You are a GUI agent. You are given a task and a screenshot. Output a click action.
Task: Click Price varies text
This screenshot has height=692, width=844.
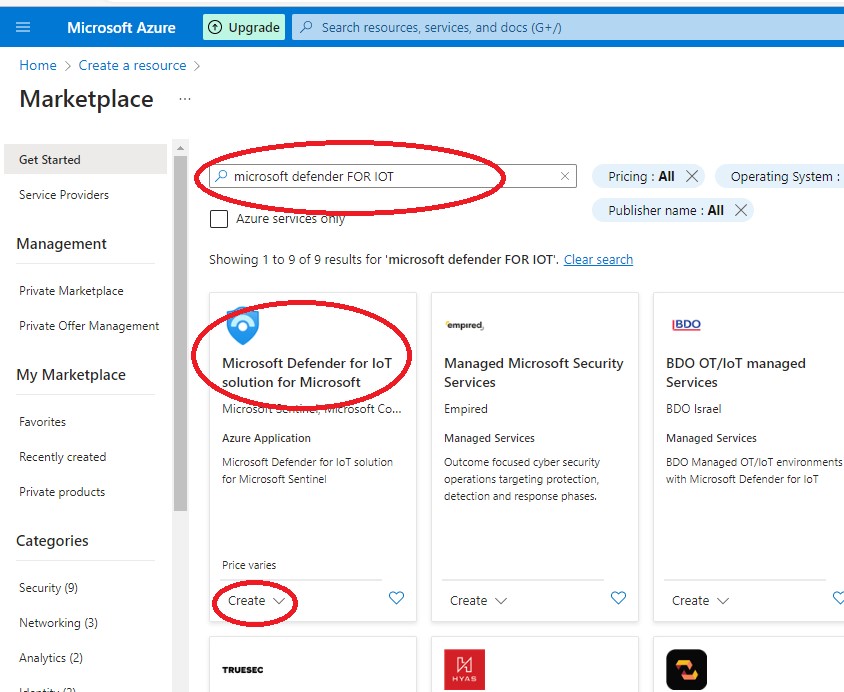pyautogui.click(x=249, y=565)
